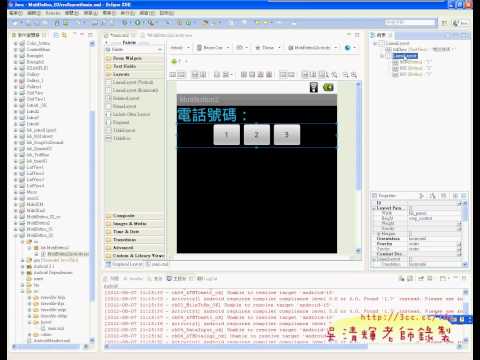Open the Images & Media palette category
The width and height of the screenshot is (480, 360).
(134, 224)
